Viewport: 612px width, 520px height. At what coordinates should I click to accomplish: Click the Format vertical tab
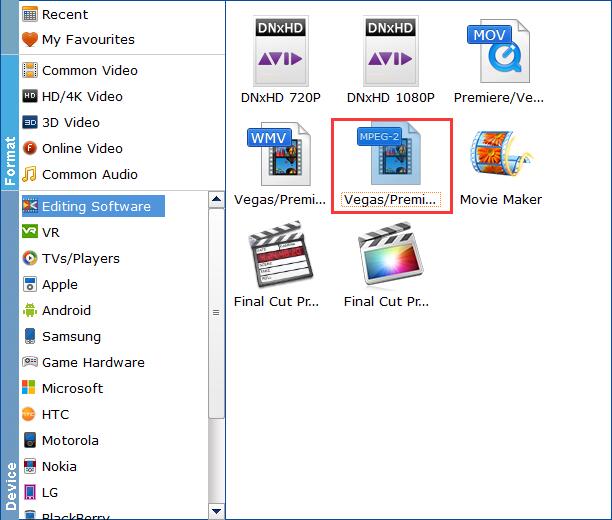[x=10, y=160]
